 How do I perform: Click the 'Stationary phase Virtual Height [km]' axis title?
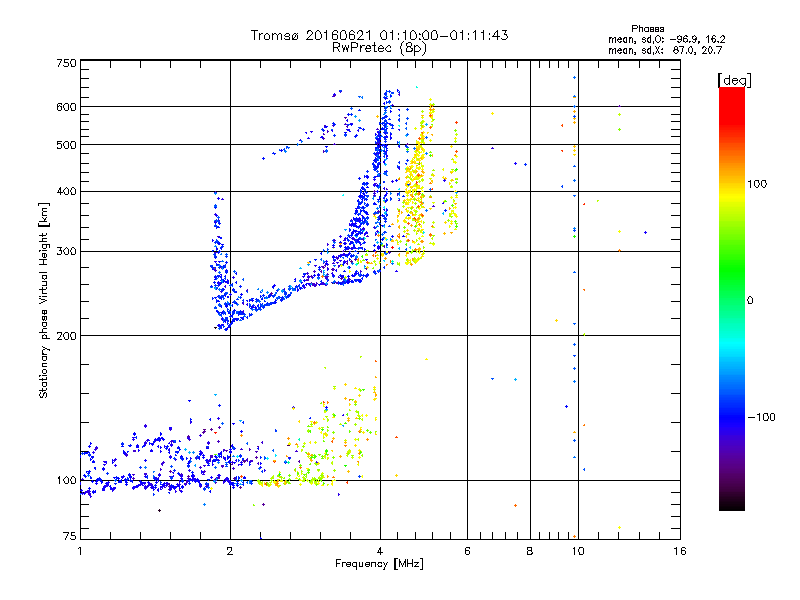[44, 300]
